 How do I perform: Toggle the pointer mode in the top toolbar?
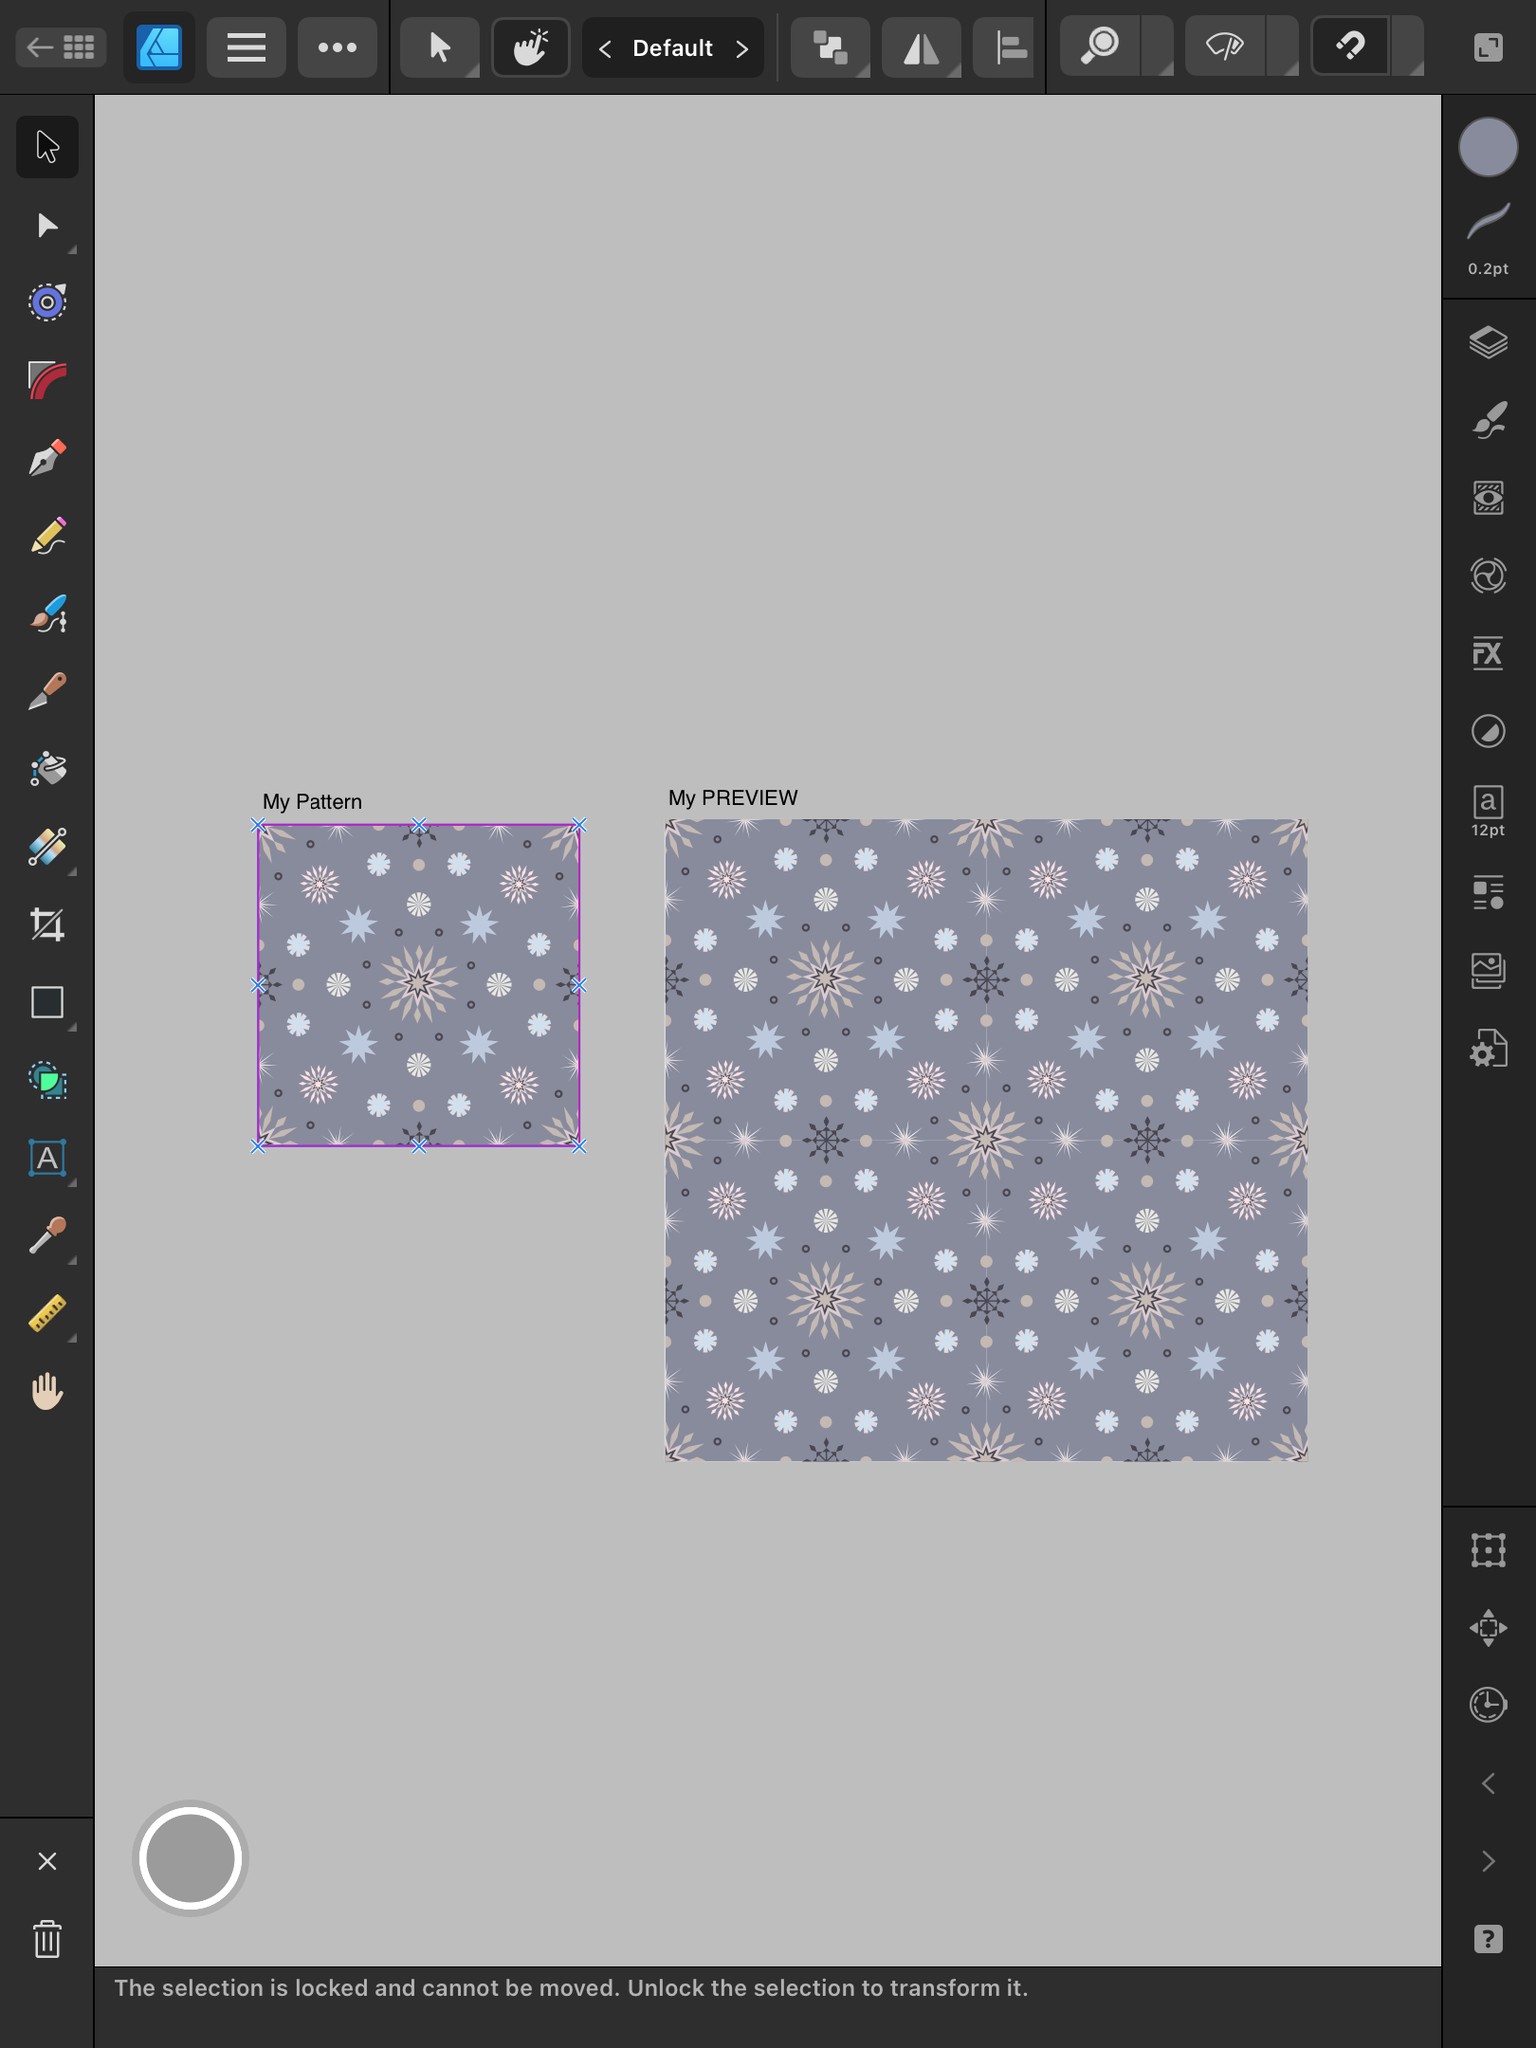(x=439, y=47)
